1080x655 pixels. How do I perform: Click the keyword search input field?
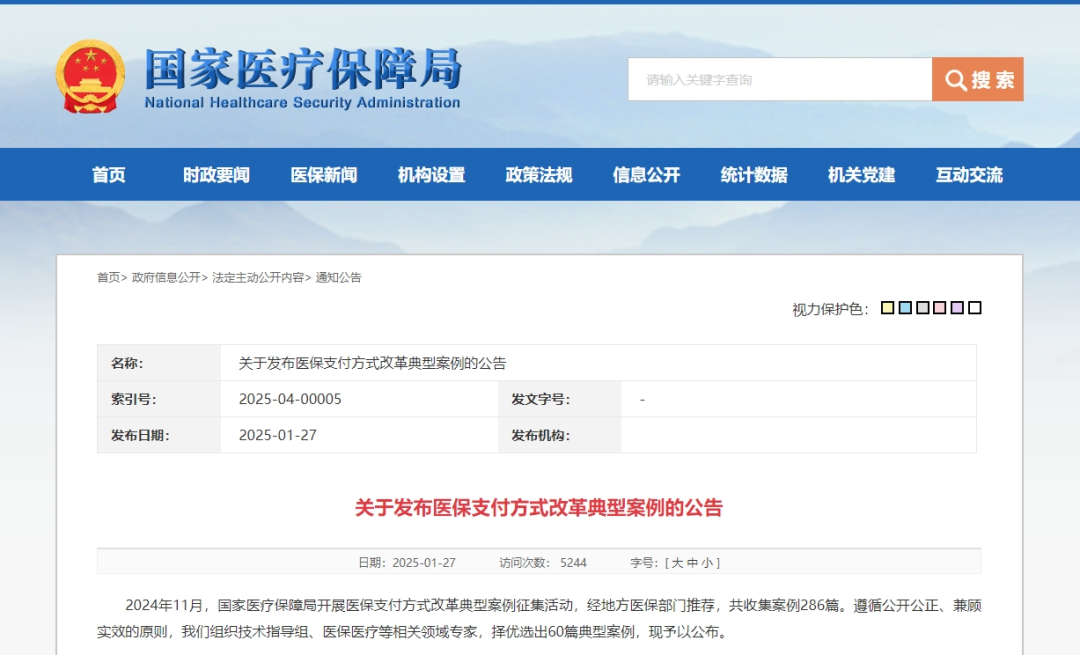(780, 79)
